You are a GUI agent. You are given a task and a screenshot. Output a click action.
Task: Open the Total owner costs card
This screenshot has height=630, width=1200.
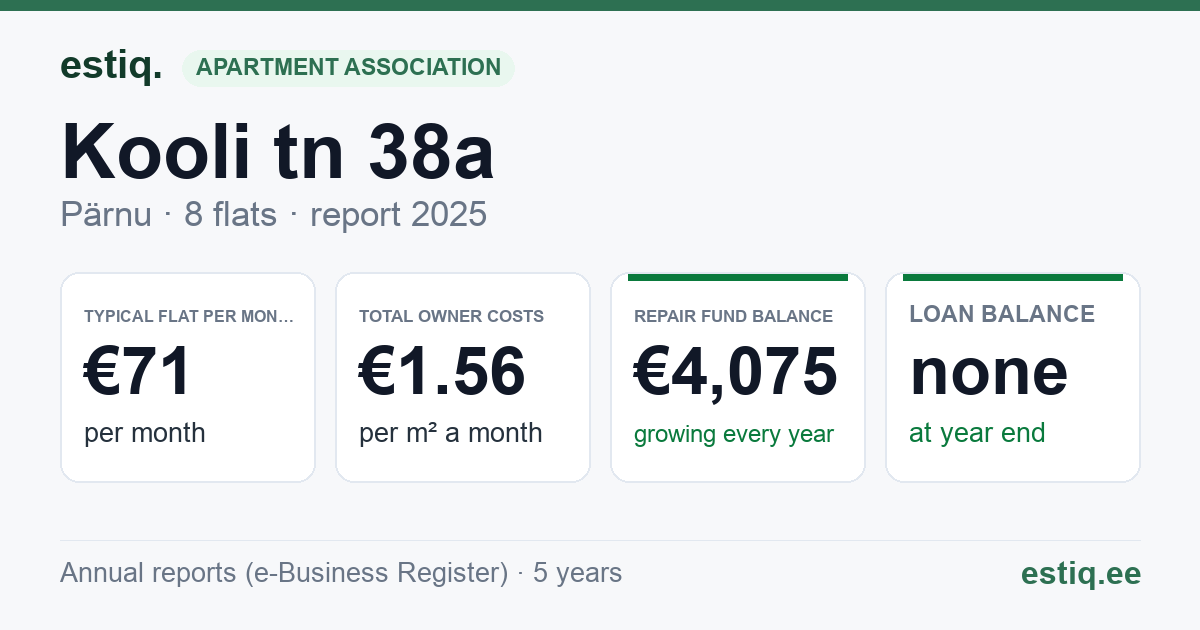coord(463,377)
